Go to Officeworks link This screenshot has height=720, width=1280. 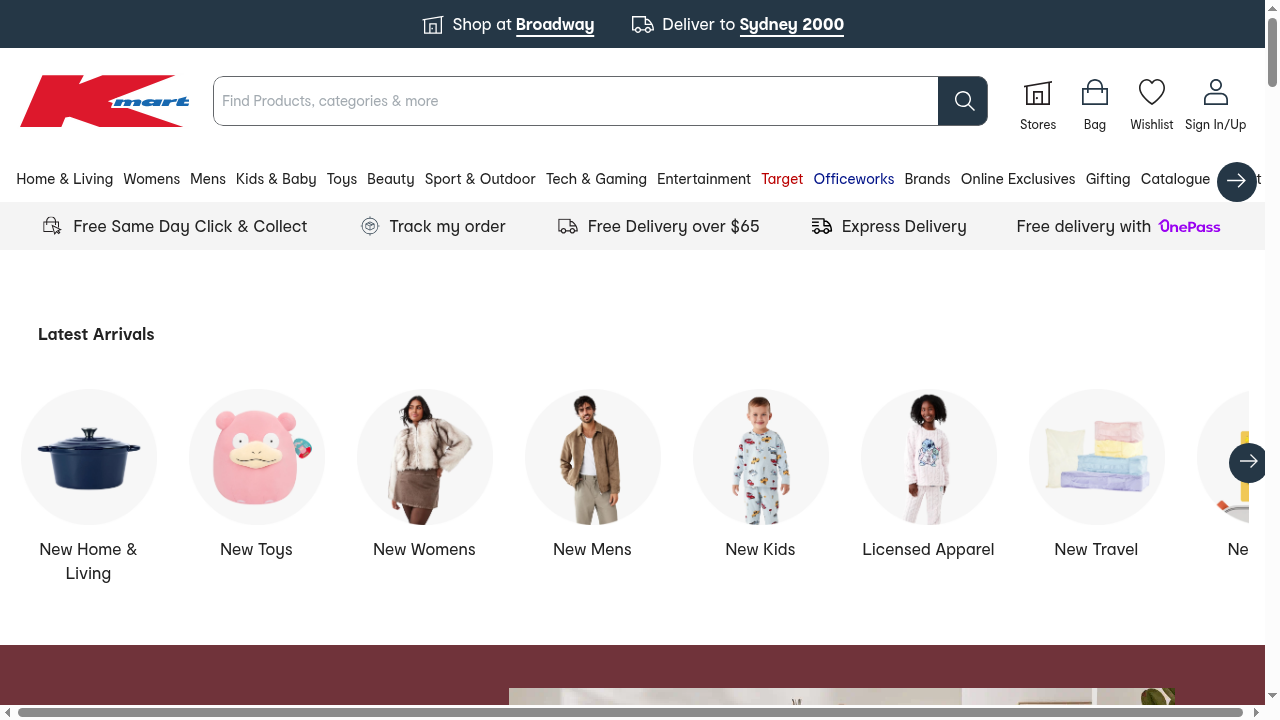(x=854, y=179)
